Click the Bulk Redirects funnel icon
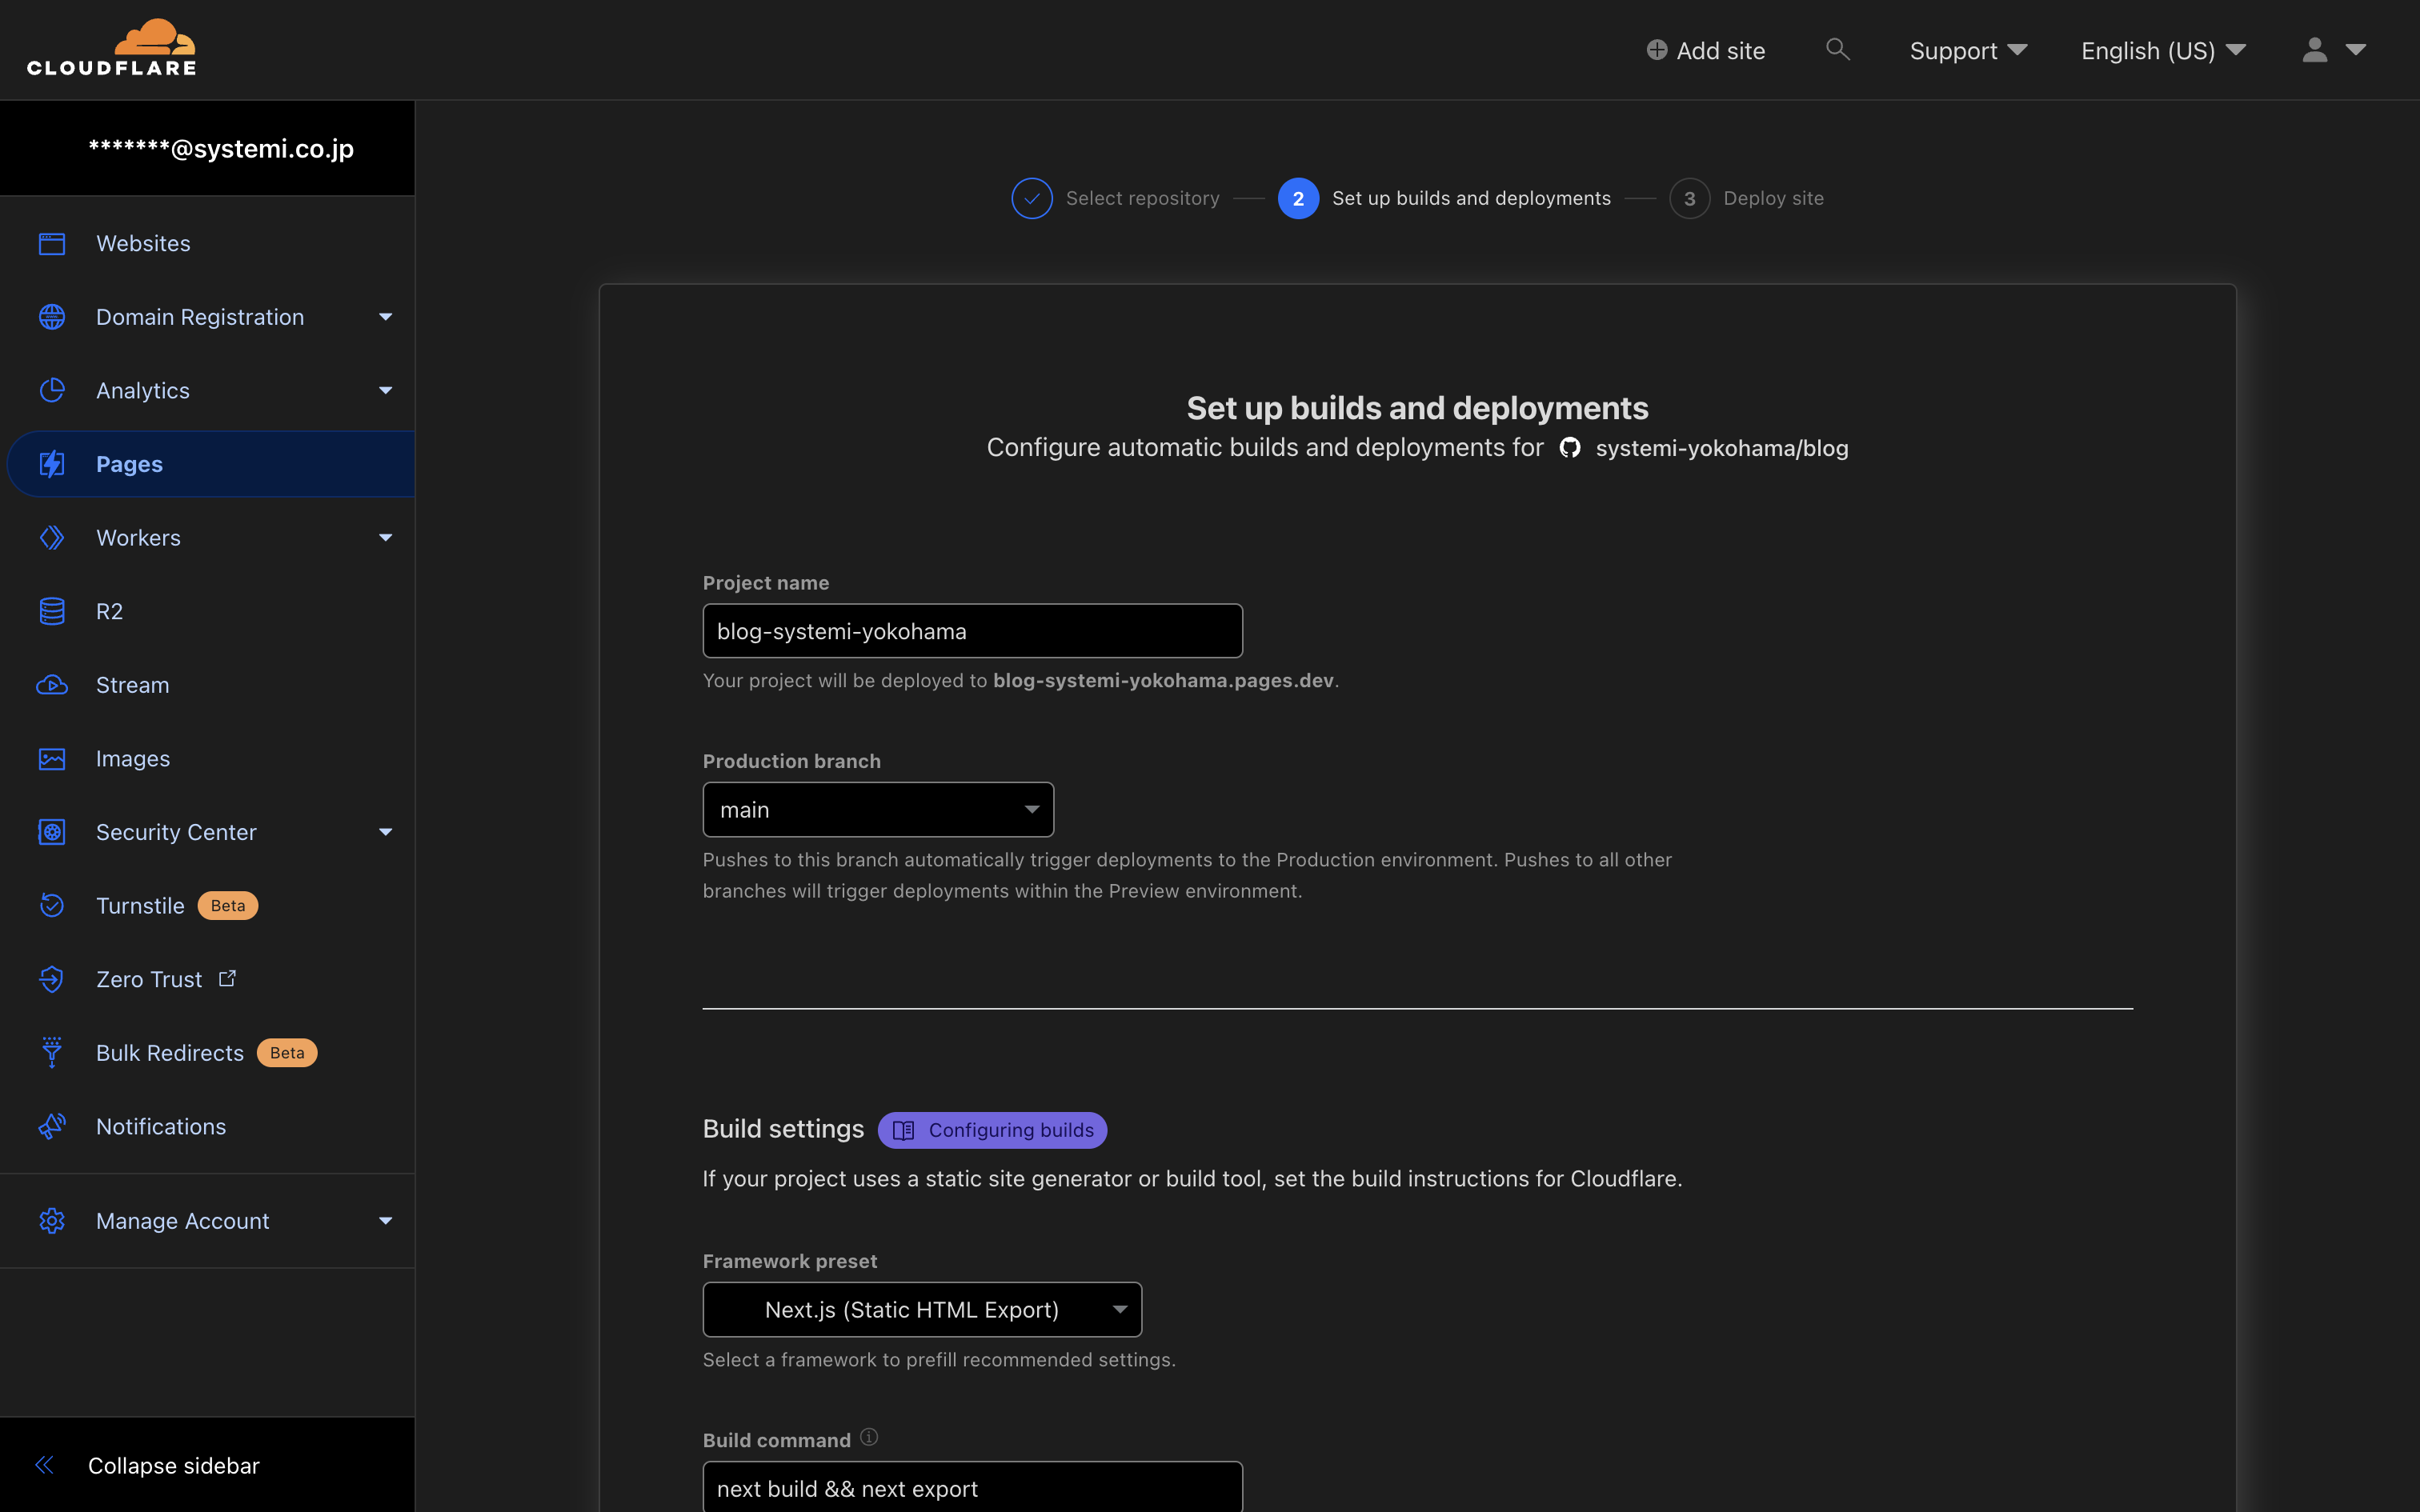Screen dimensions: 2420x1512 [x=52, y=1053]
